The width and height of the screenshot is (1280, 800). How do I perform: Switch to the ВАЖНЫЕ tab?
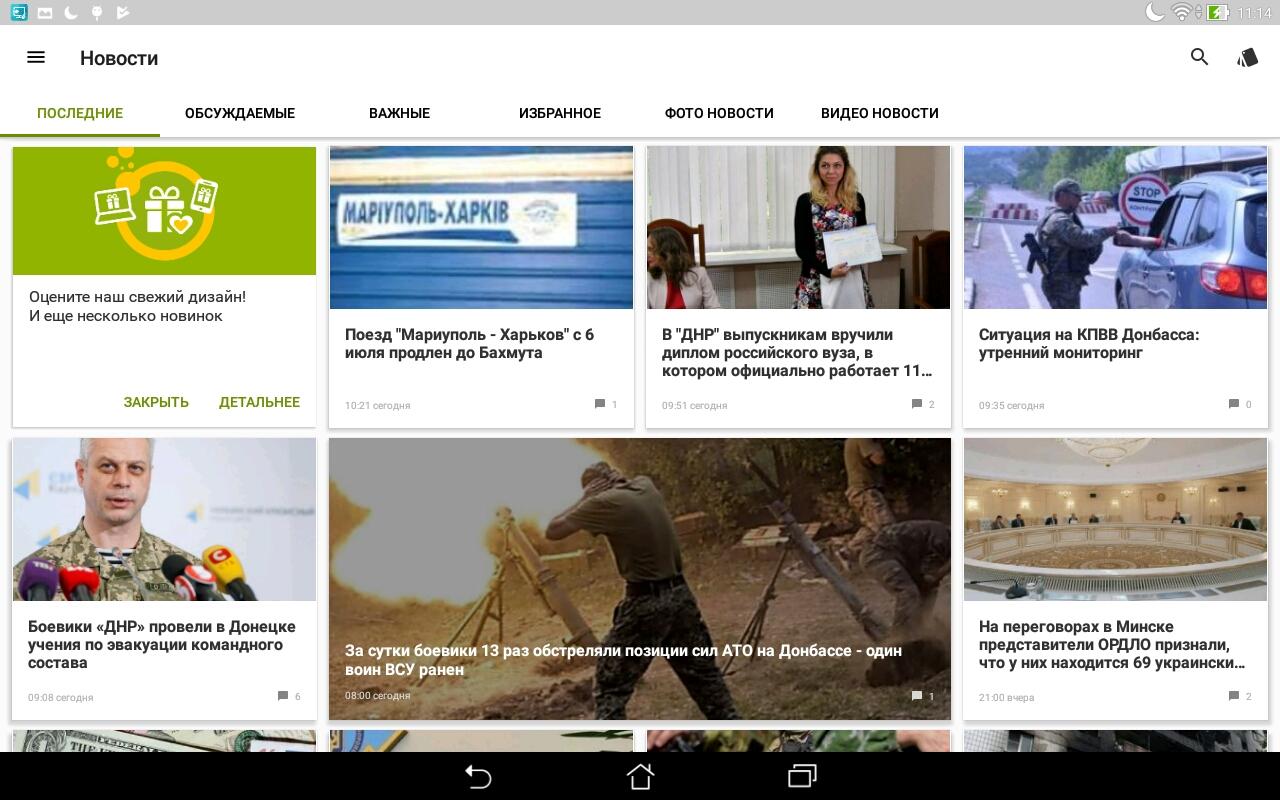click(400, 113)
